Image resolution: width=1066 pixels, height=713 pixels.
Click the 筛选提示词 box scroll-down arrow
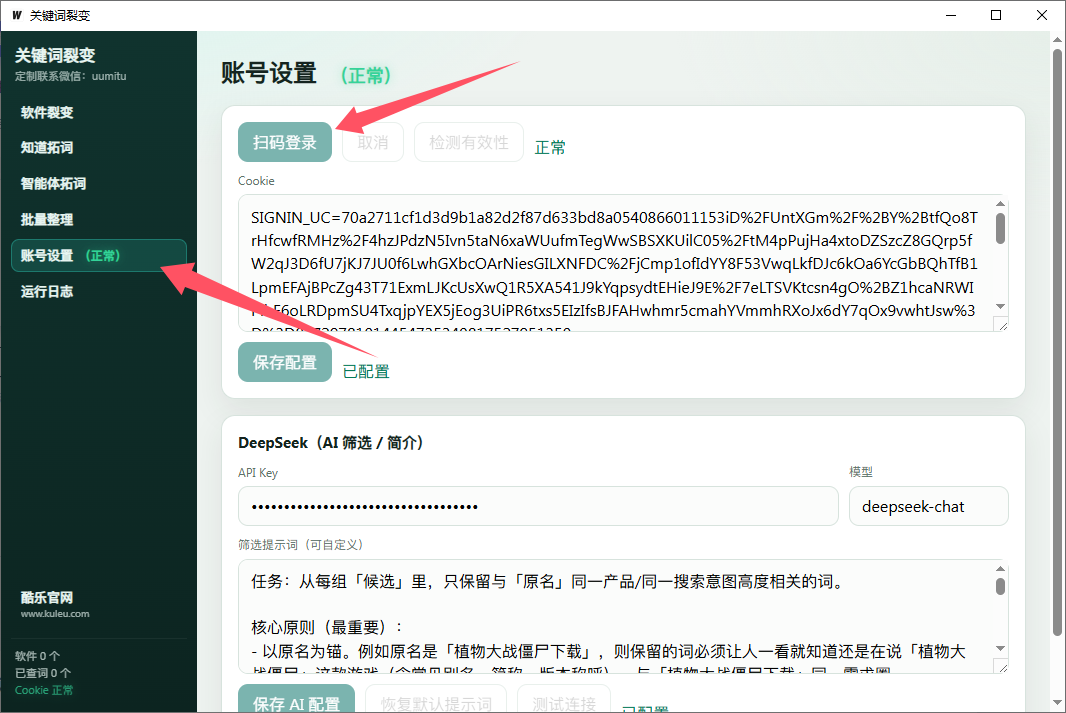tap(1000, 648)
